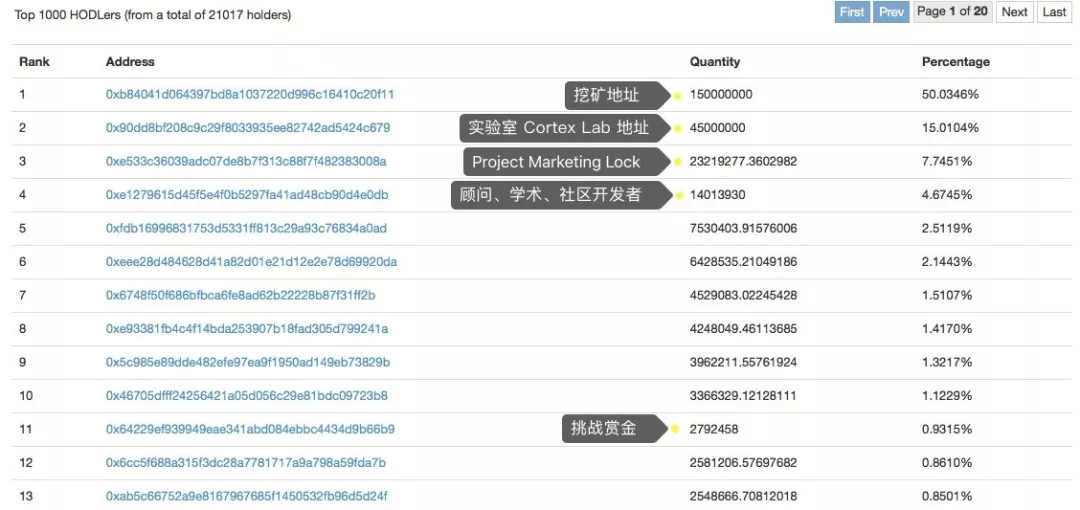
Task: Select quantity 14013930
Action: click(x=718, y=195)
